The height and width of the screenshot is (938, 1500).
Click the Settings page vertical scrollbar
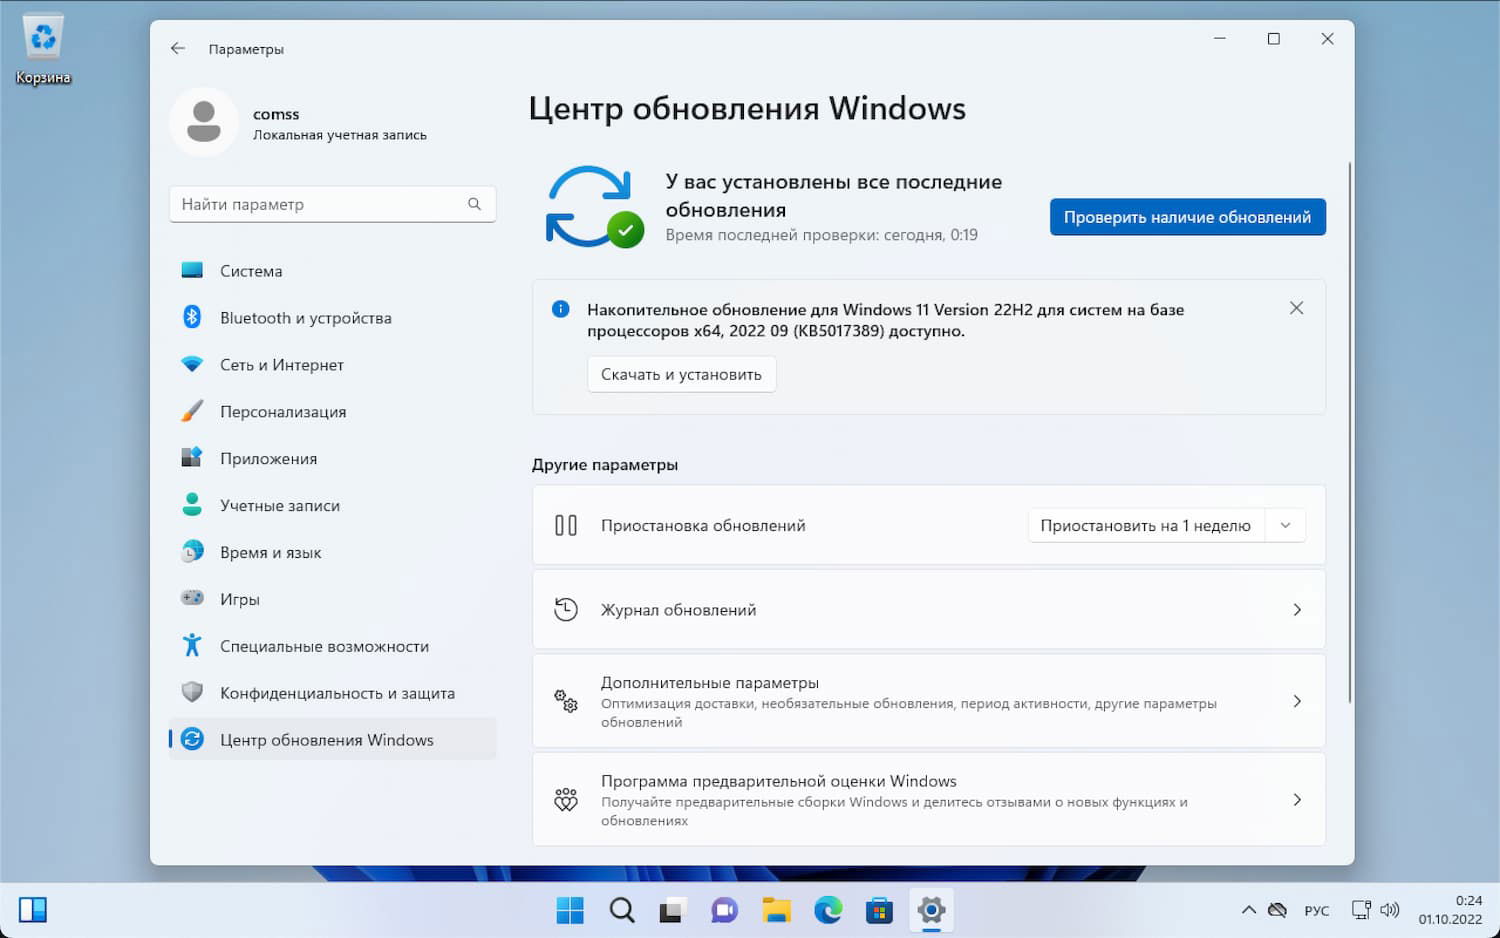point(1350,432)
